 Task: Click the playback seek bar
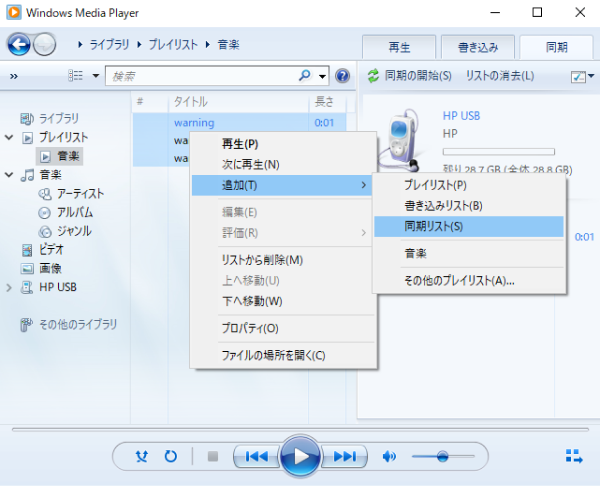(300, 430)
